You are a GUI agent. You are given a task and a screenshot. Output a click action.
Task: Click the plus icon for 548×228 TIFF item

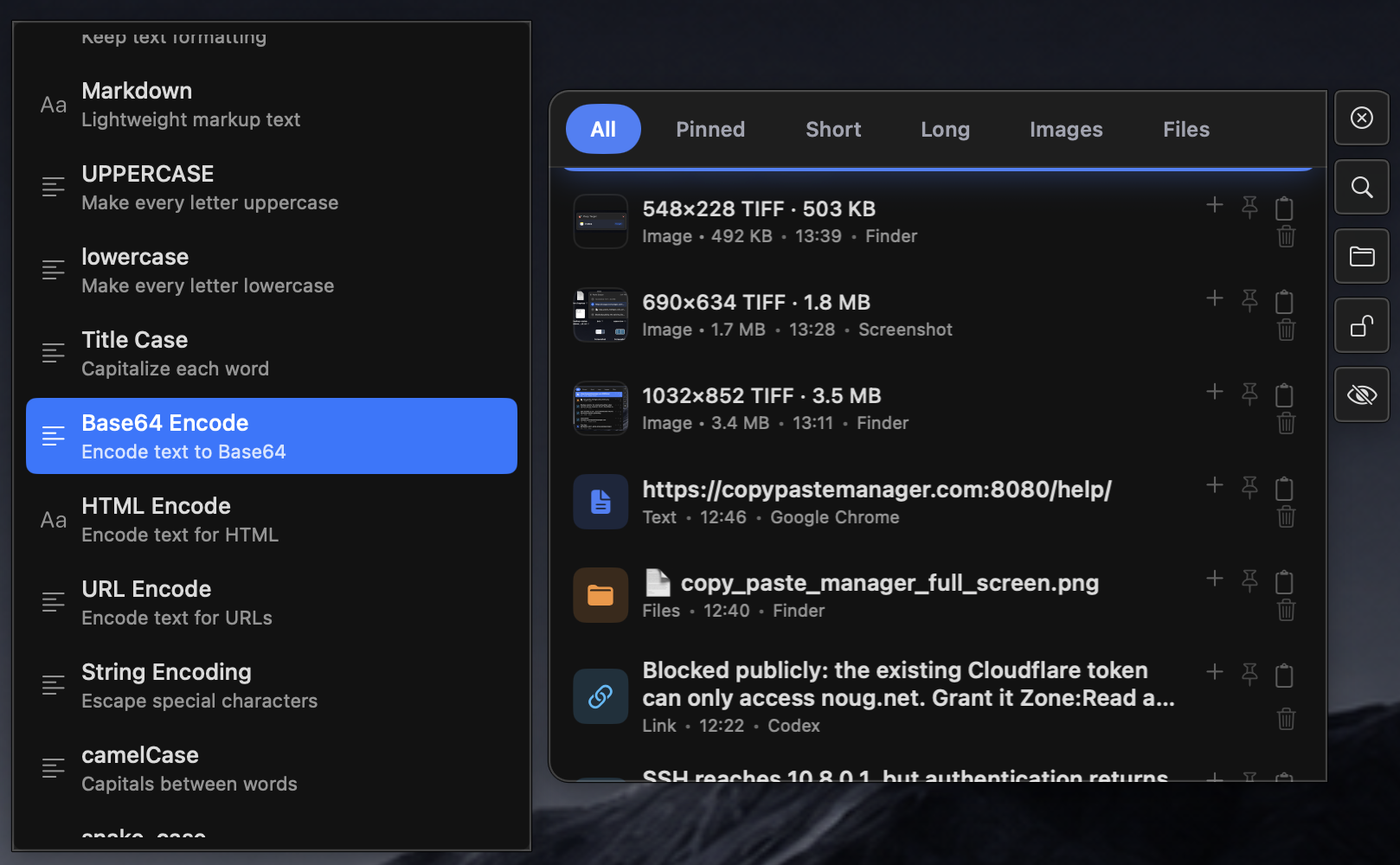[1215, 205]
